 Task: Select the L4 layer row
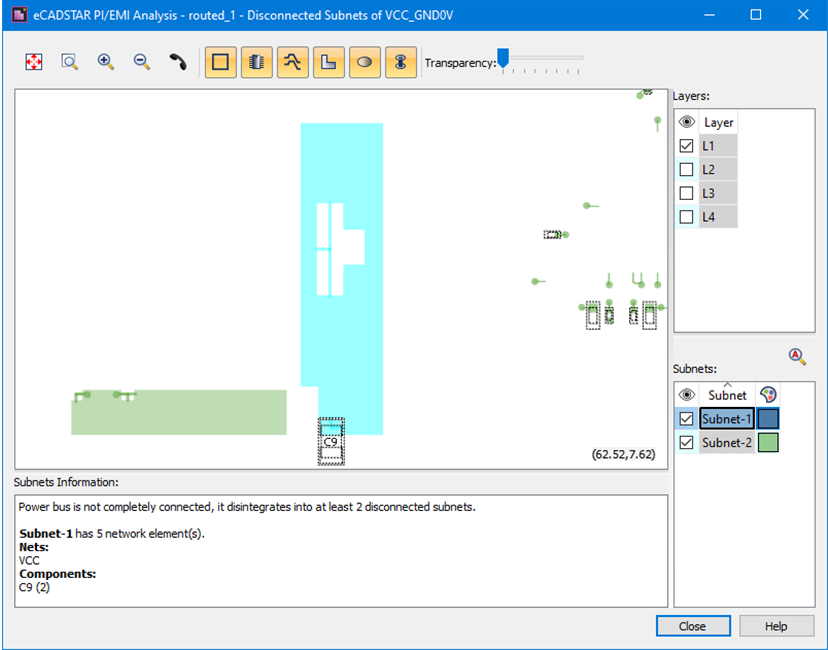(718, 217)
